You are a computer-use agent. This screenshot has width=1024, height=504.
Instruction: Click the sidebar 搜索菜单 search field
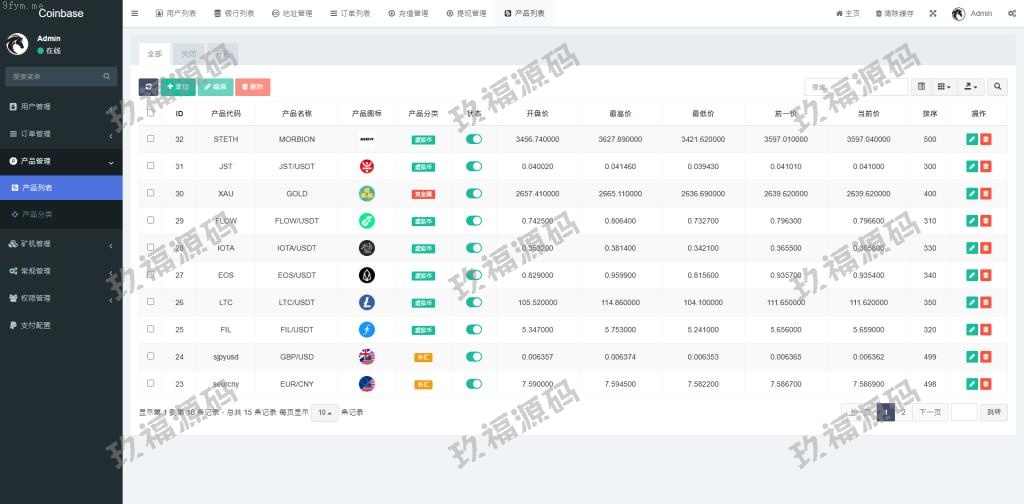pos(55,76)
